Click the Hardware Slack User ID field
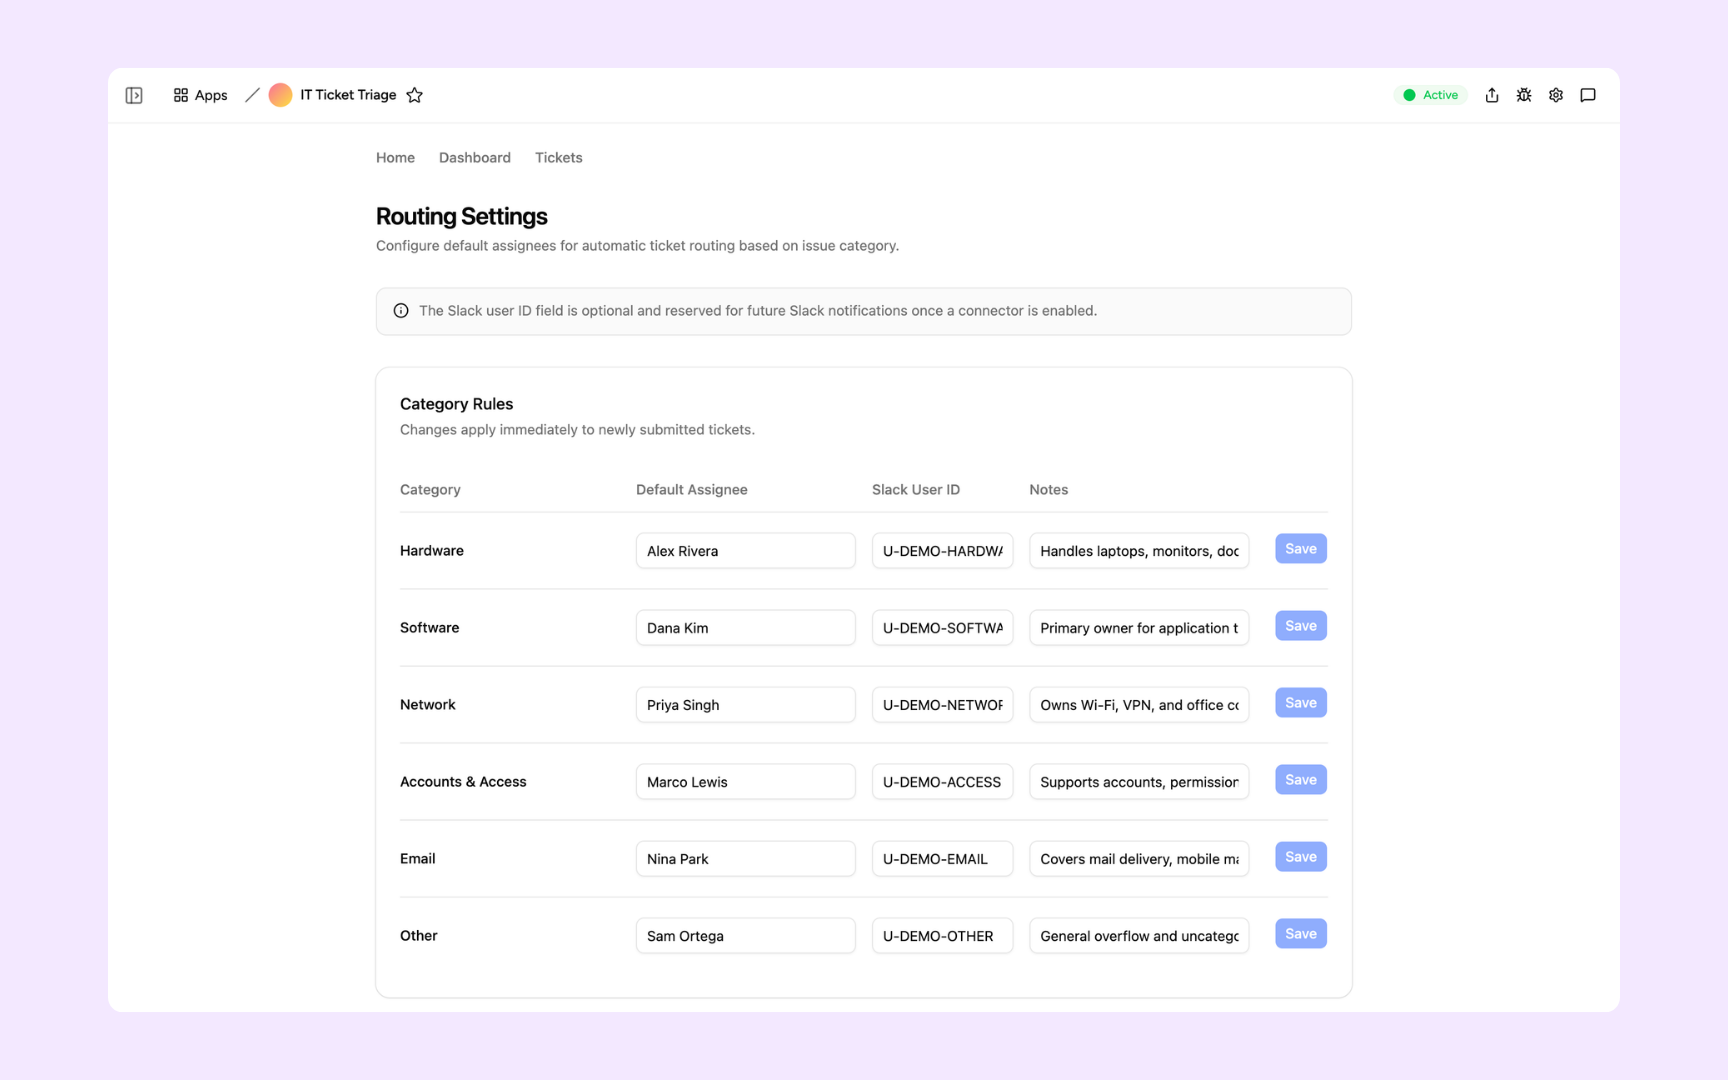 943,551
